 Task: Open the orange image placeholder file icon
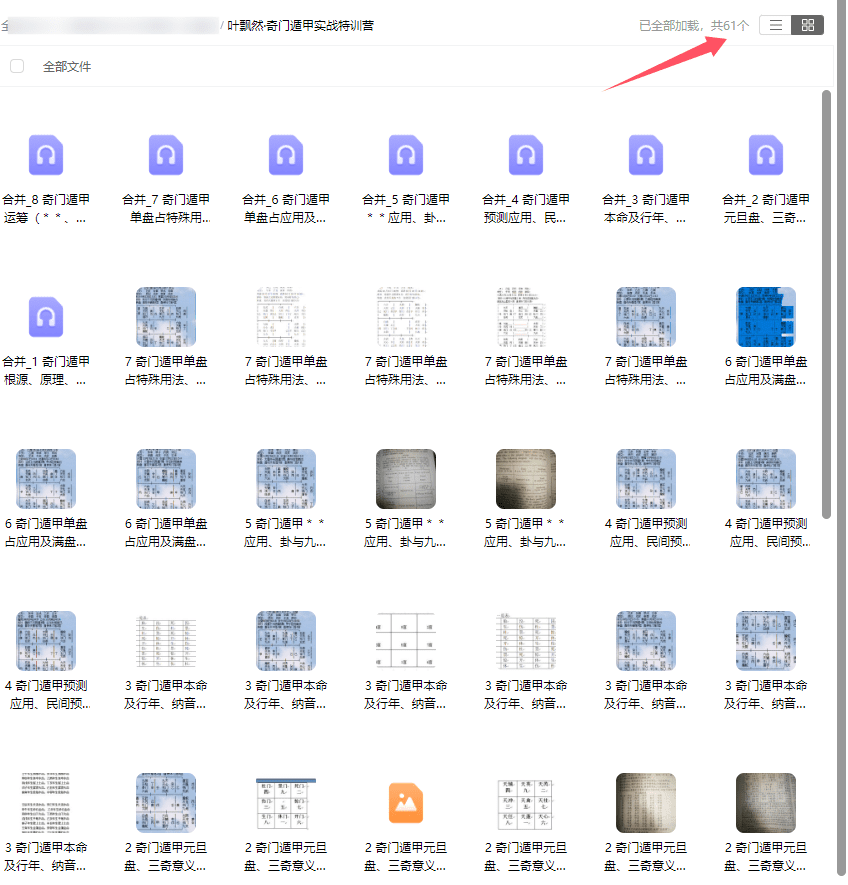406,802
